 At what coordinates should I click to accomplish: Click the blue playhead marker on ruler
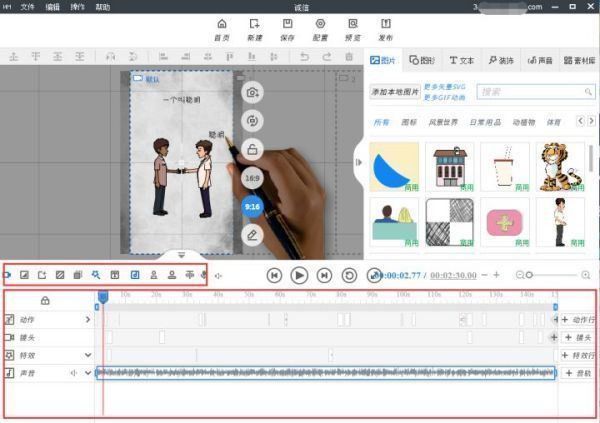pyautogui.click(x=103, y=297)
